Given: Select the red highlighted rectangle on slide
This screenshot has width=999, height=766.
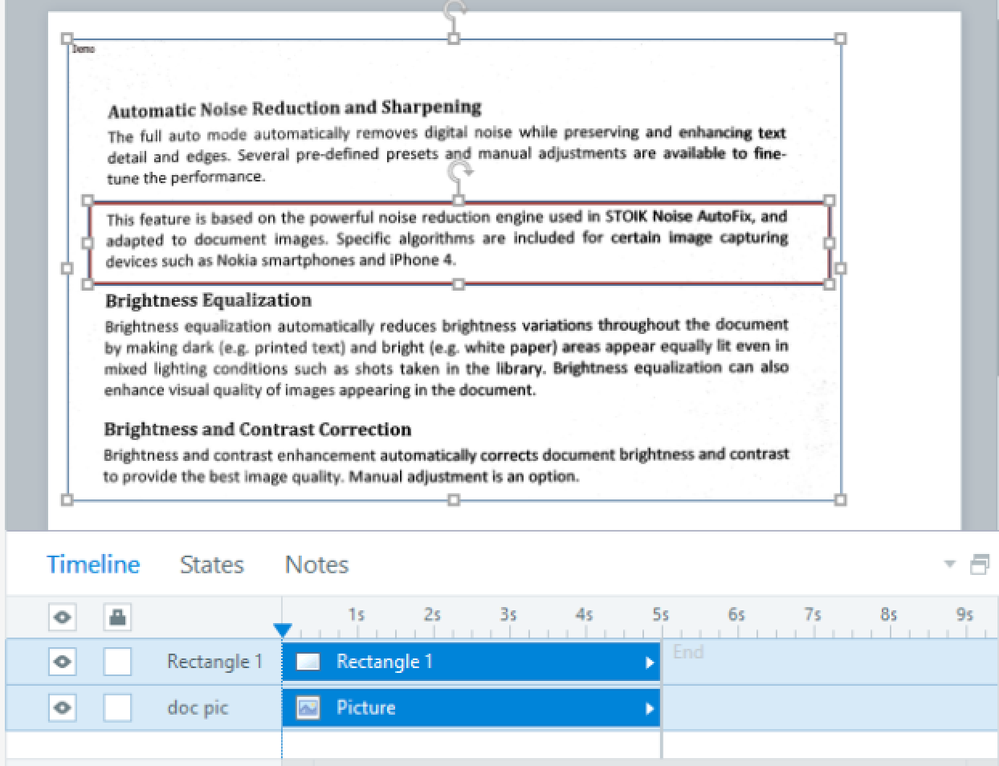Looking at the screenshot, I should point(459,242).
